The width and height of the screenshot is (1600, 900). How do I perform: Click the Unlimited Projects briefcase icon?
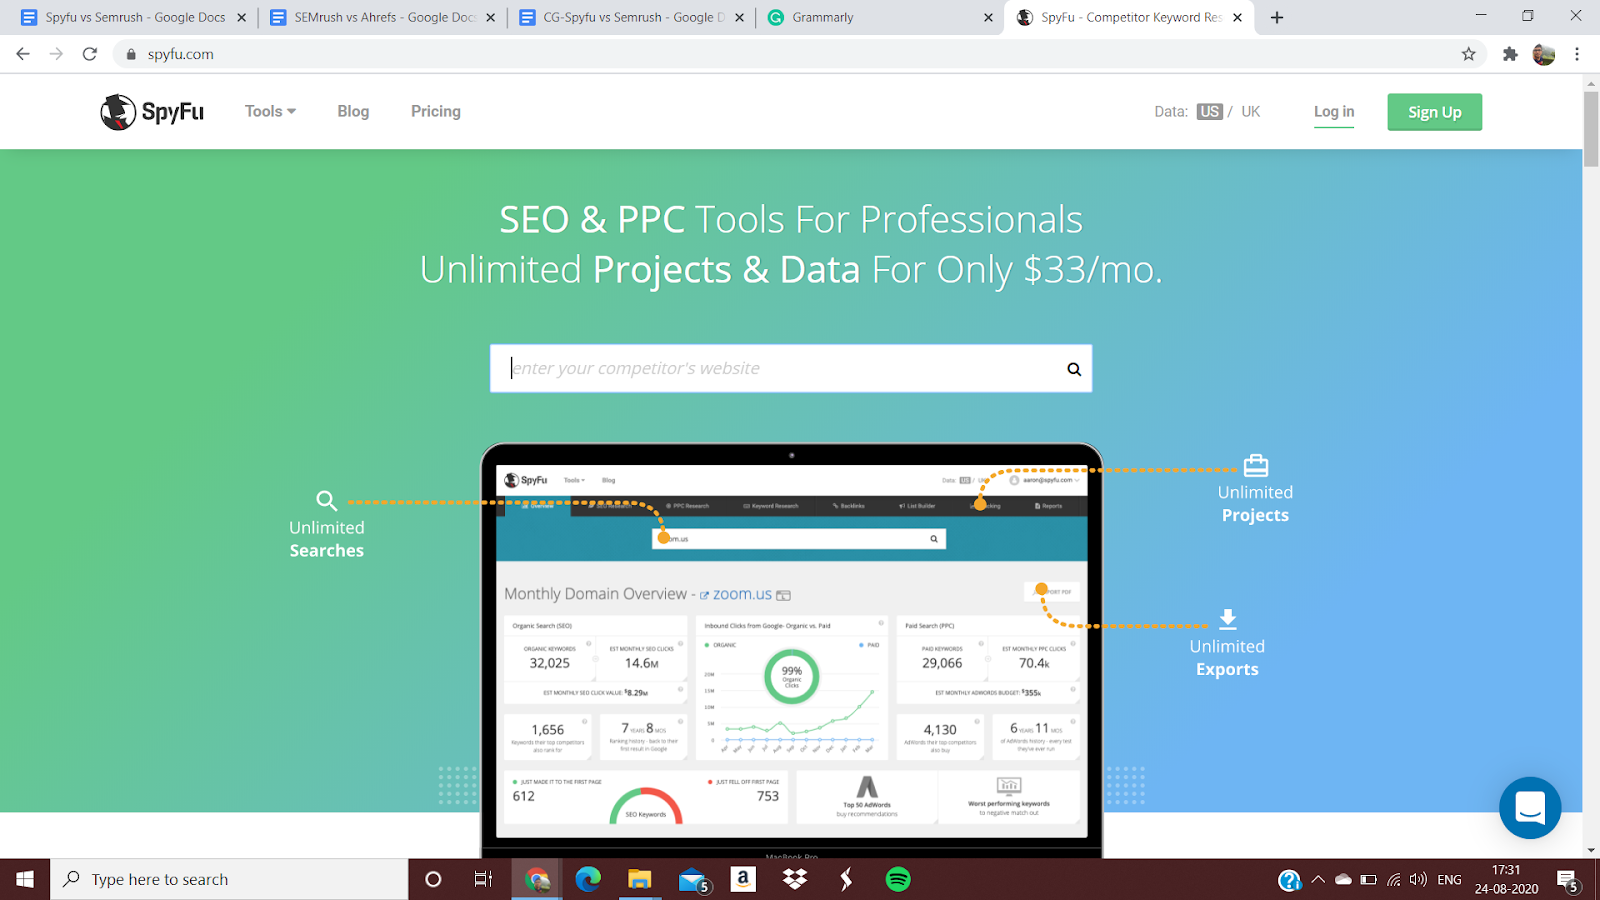(1256, 465)
